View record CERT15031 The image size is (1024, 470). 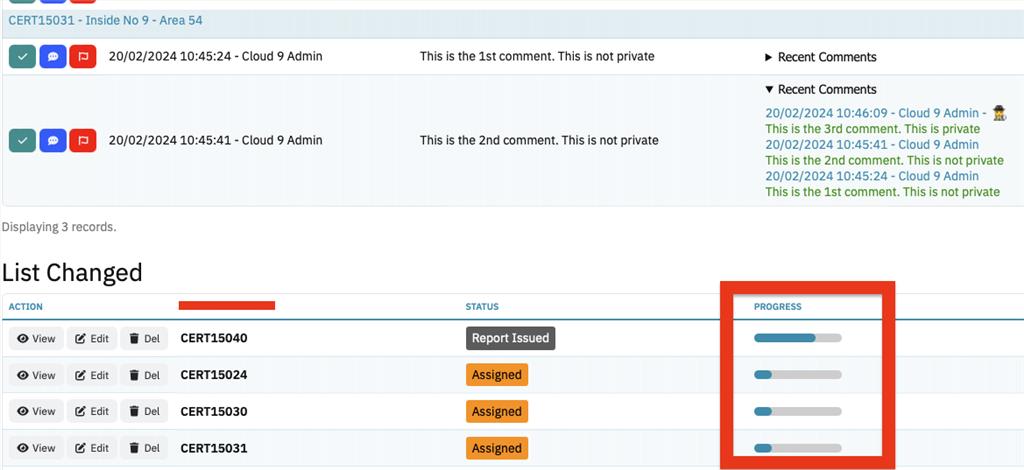pos(36,449)
